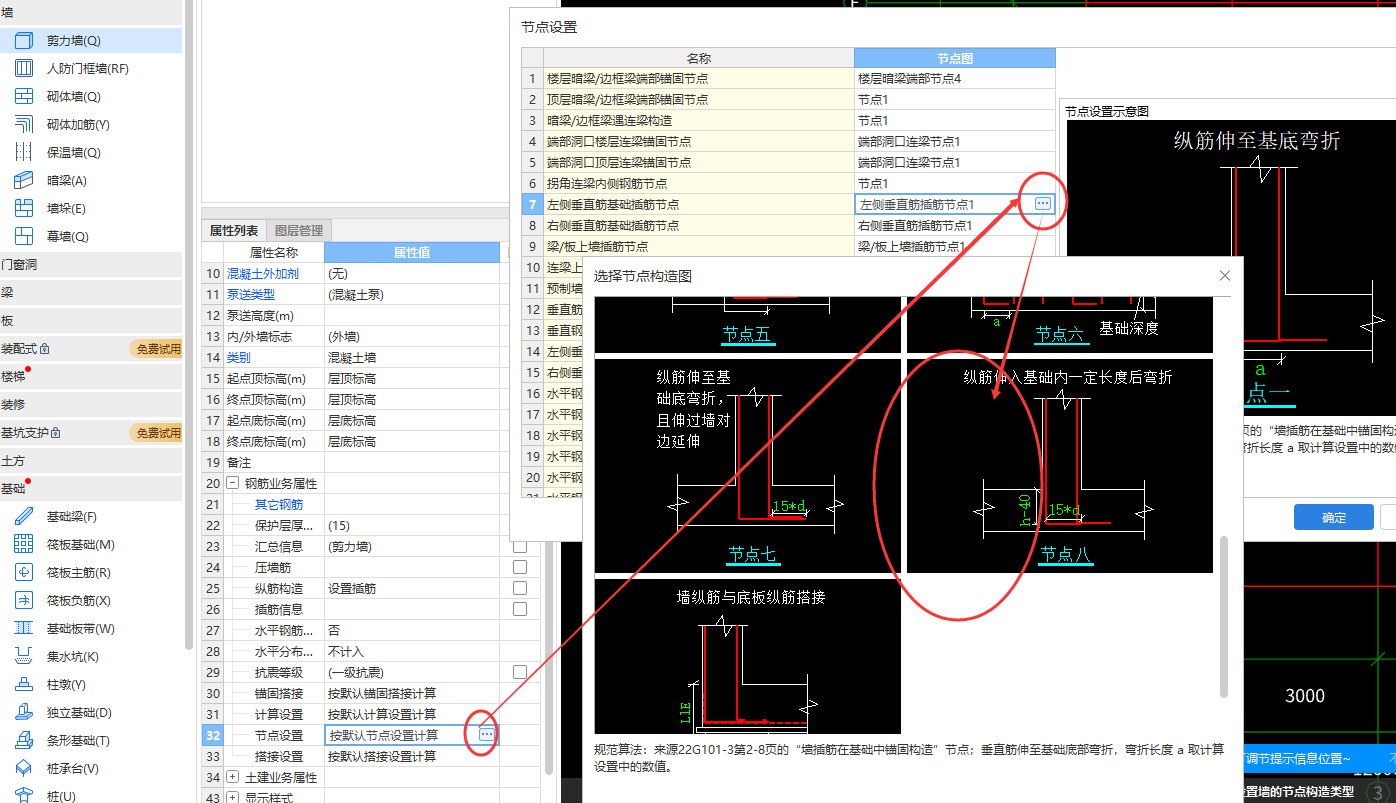The image size is (1396, 803).
Task: Select the 墙纵筋与底板纵筋搭接 node thumbnail
Action: click(x=748, y=657)
